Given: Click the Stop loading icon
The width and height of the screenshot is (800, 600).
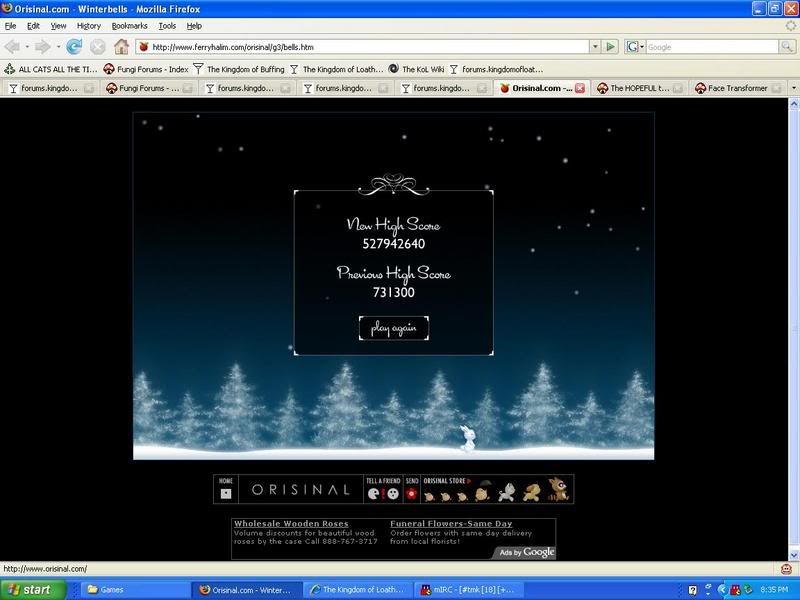Looking at the screenshot, I should click(x=97, y=47).
